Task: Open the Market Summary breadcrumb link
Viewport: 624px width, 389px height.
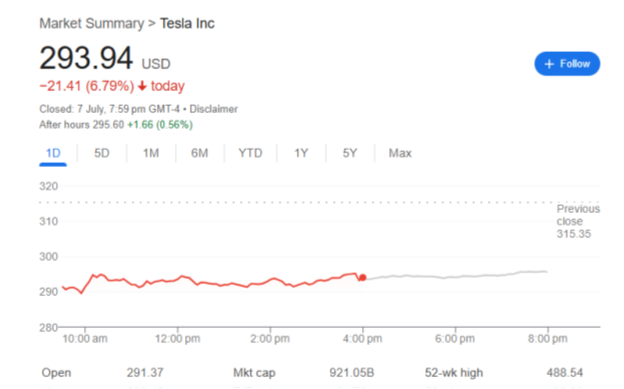Action: tap(92, 23)
